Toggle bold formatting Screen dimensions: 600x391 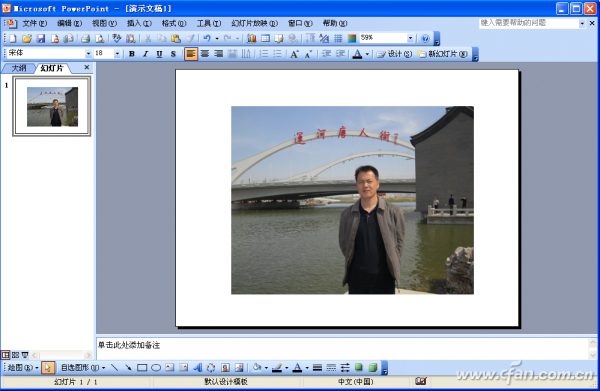132,54
